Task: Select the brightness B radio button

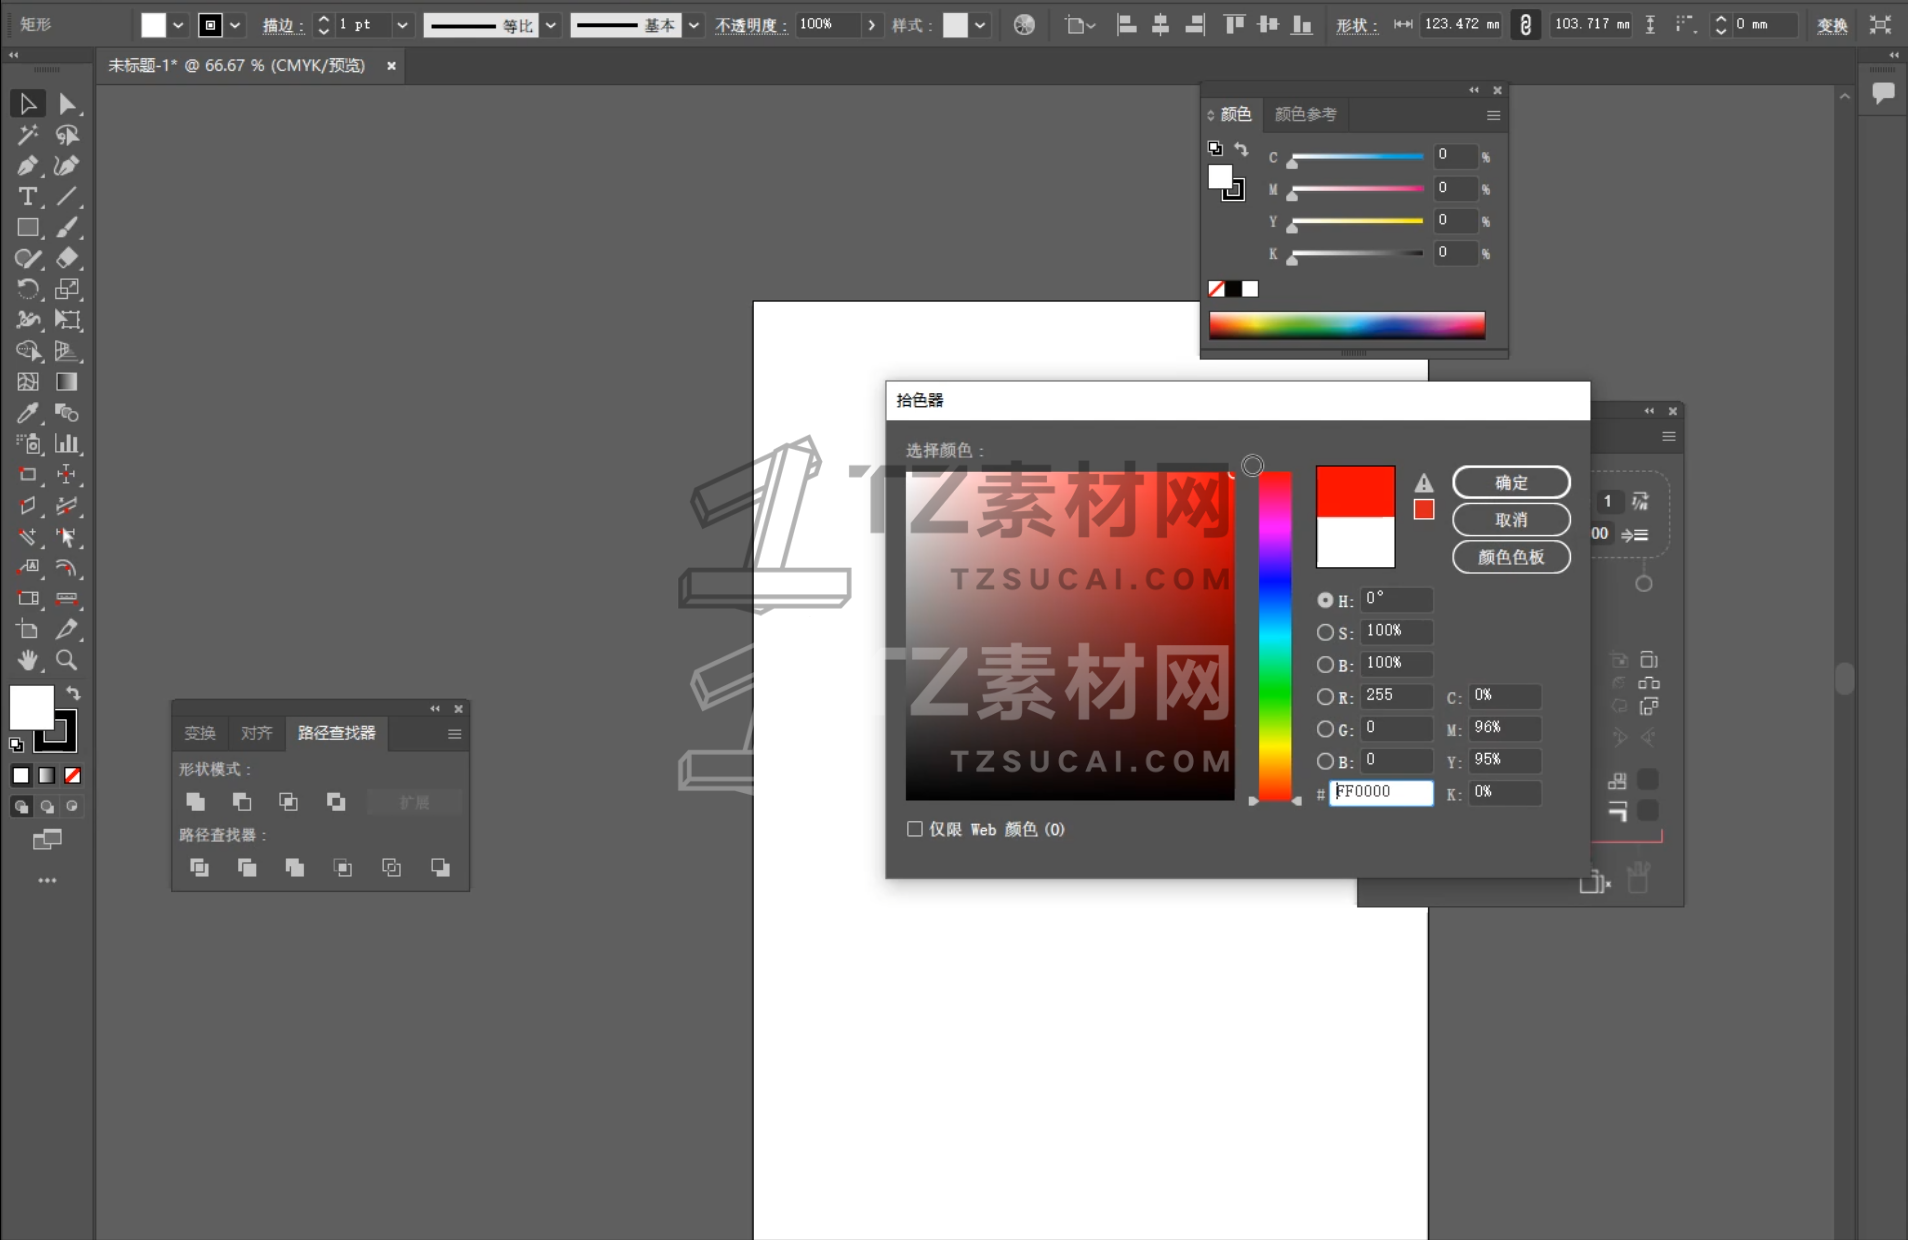Action: coord(1325,664)
